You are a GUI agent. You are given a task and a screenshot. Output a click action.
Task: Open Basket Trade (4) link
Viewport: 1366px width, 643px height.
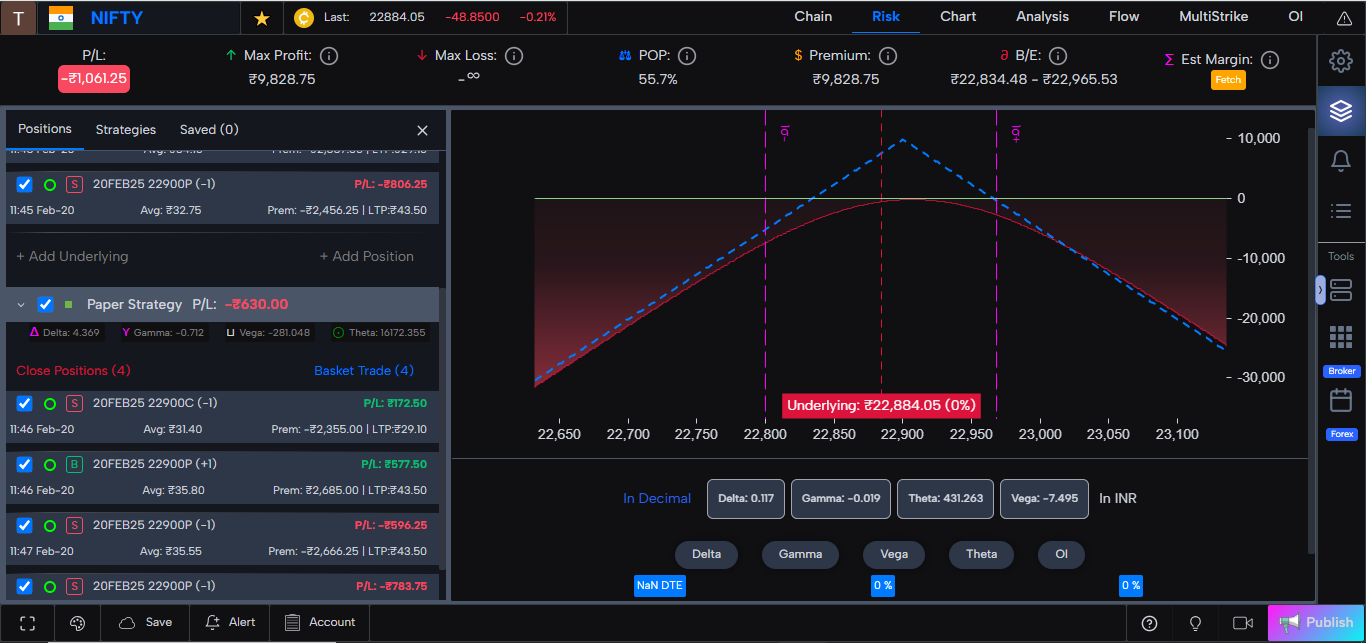point(363,369)
